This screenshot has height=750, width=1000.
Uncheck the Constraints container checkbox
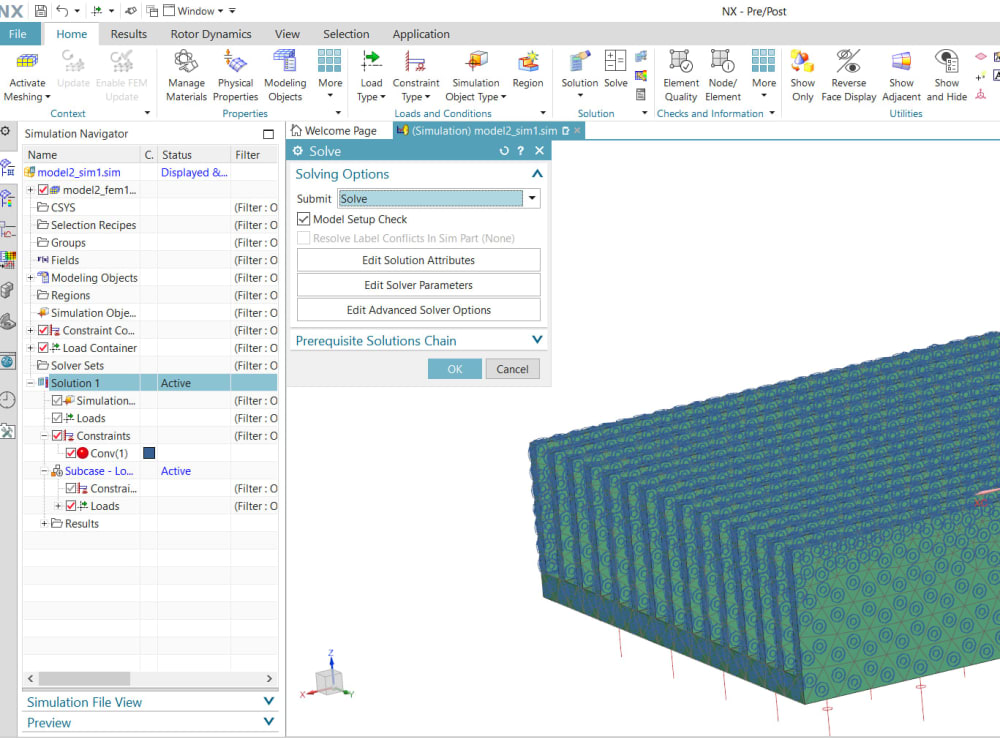point(55,435)
